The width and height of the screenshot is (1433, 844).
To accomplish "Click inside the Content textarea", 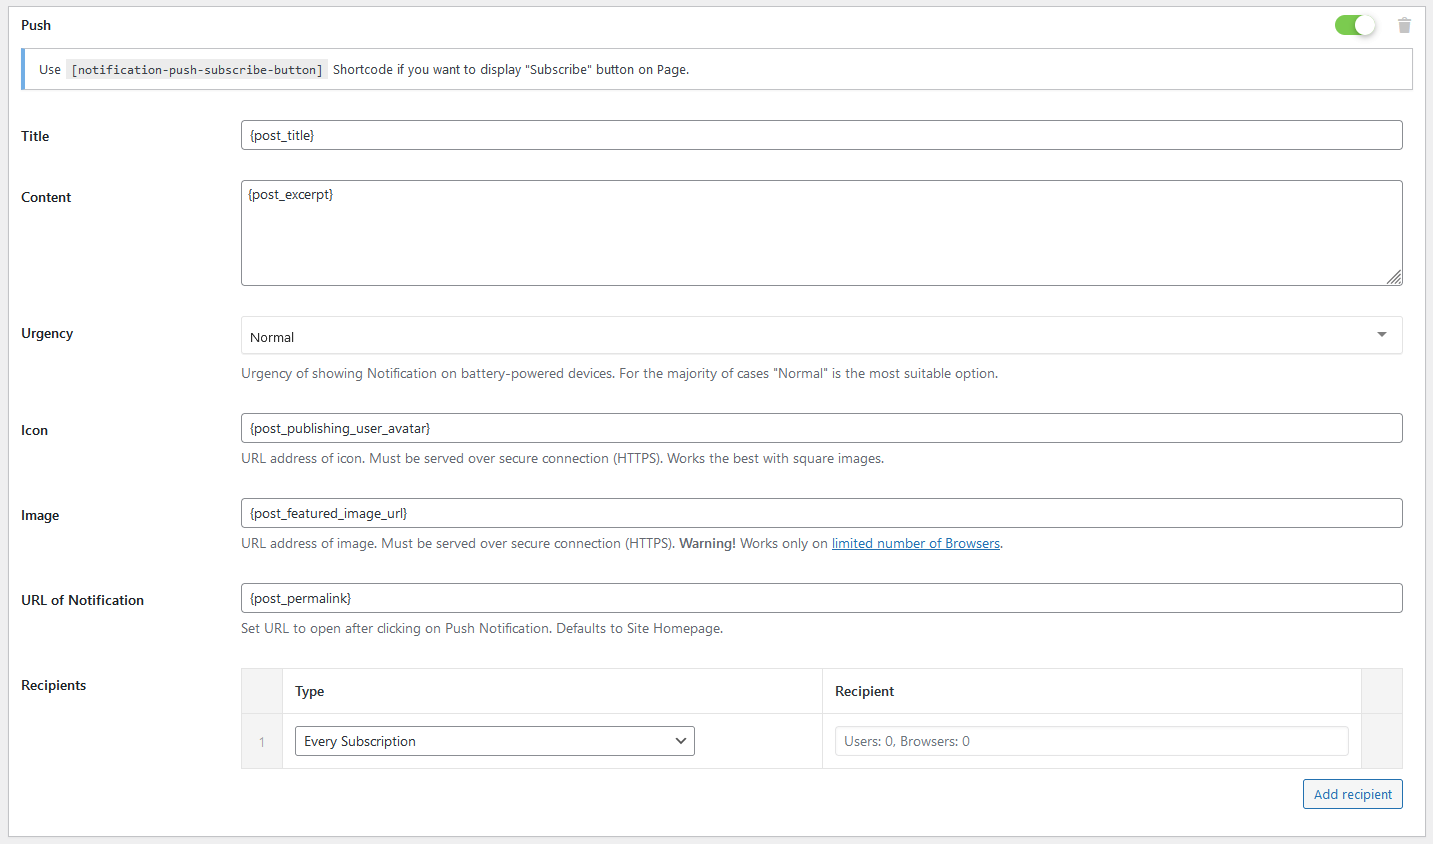I will click(x=820, y=232).
